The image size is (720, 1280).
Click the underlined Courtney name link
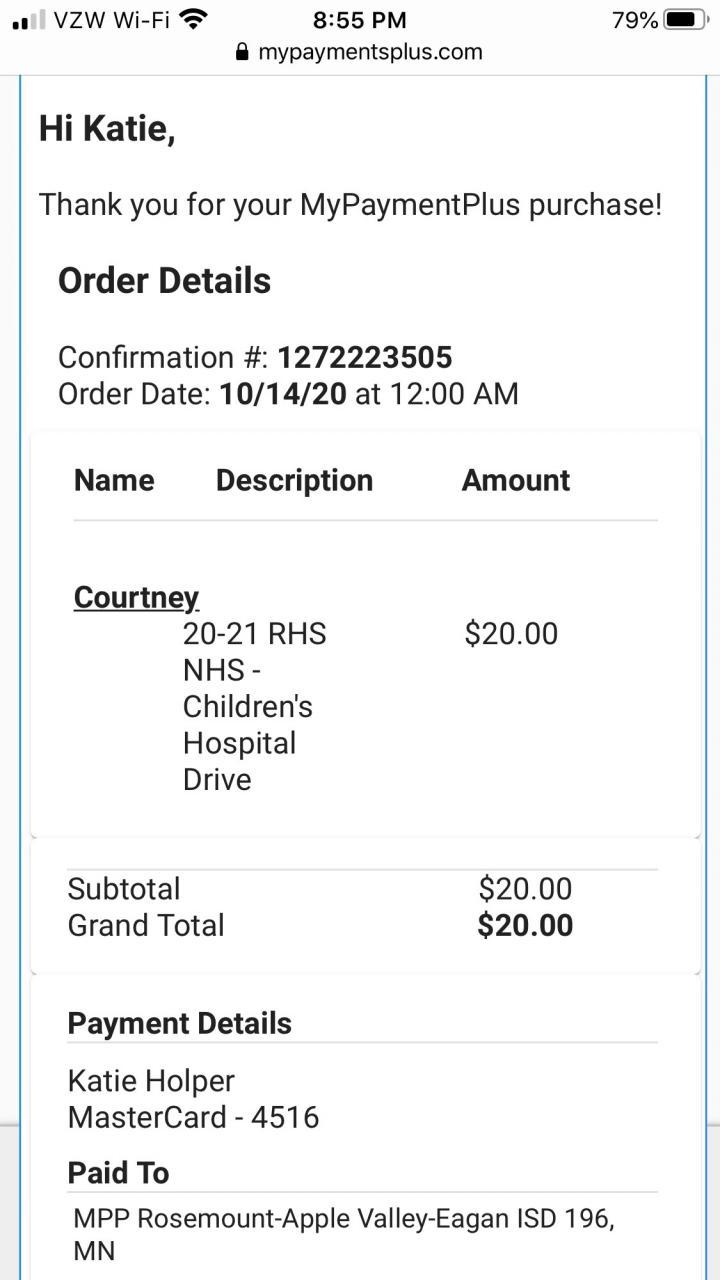point(136,597)
